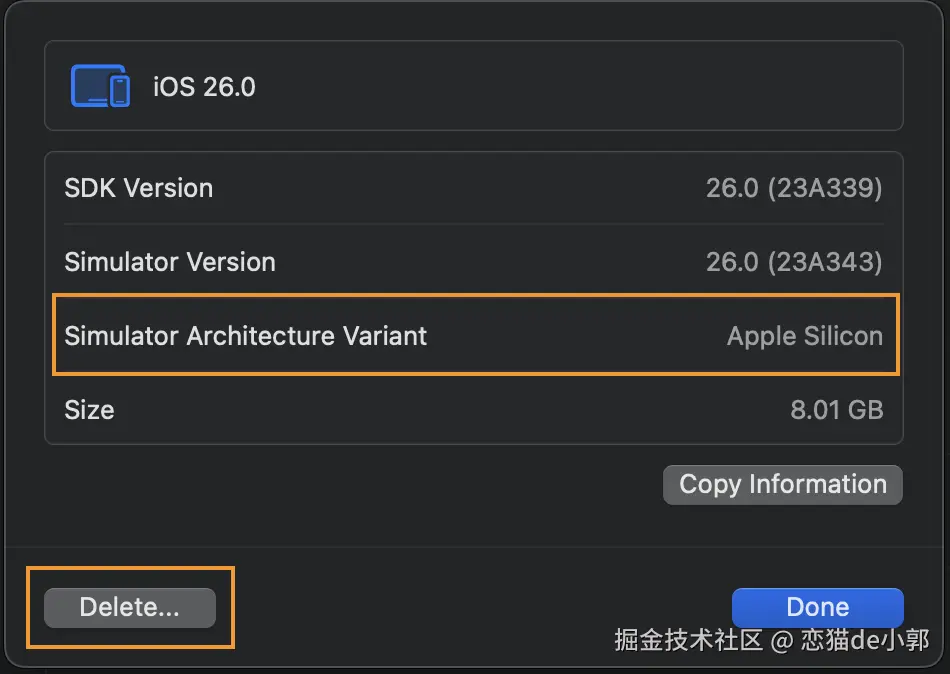Click the 26.0 number in SDK Version row
The image size is (950, 674).
732,188
